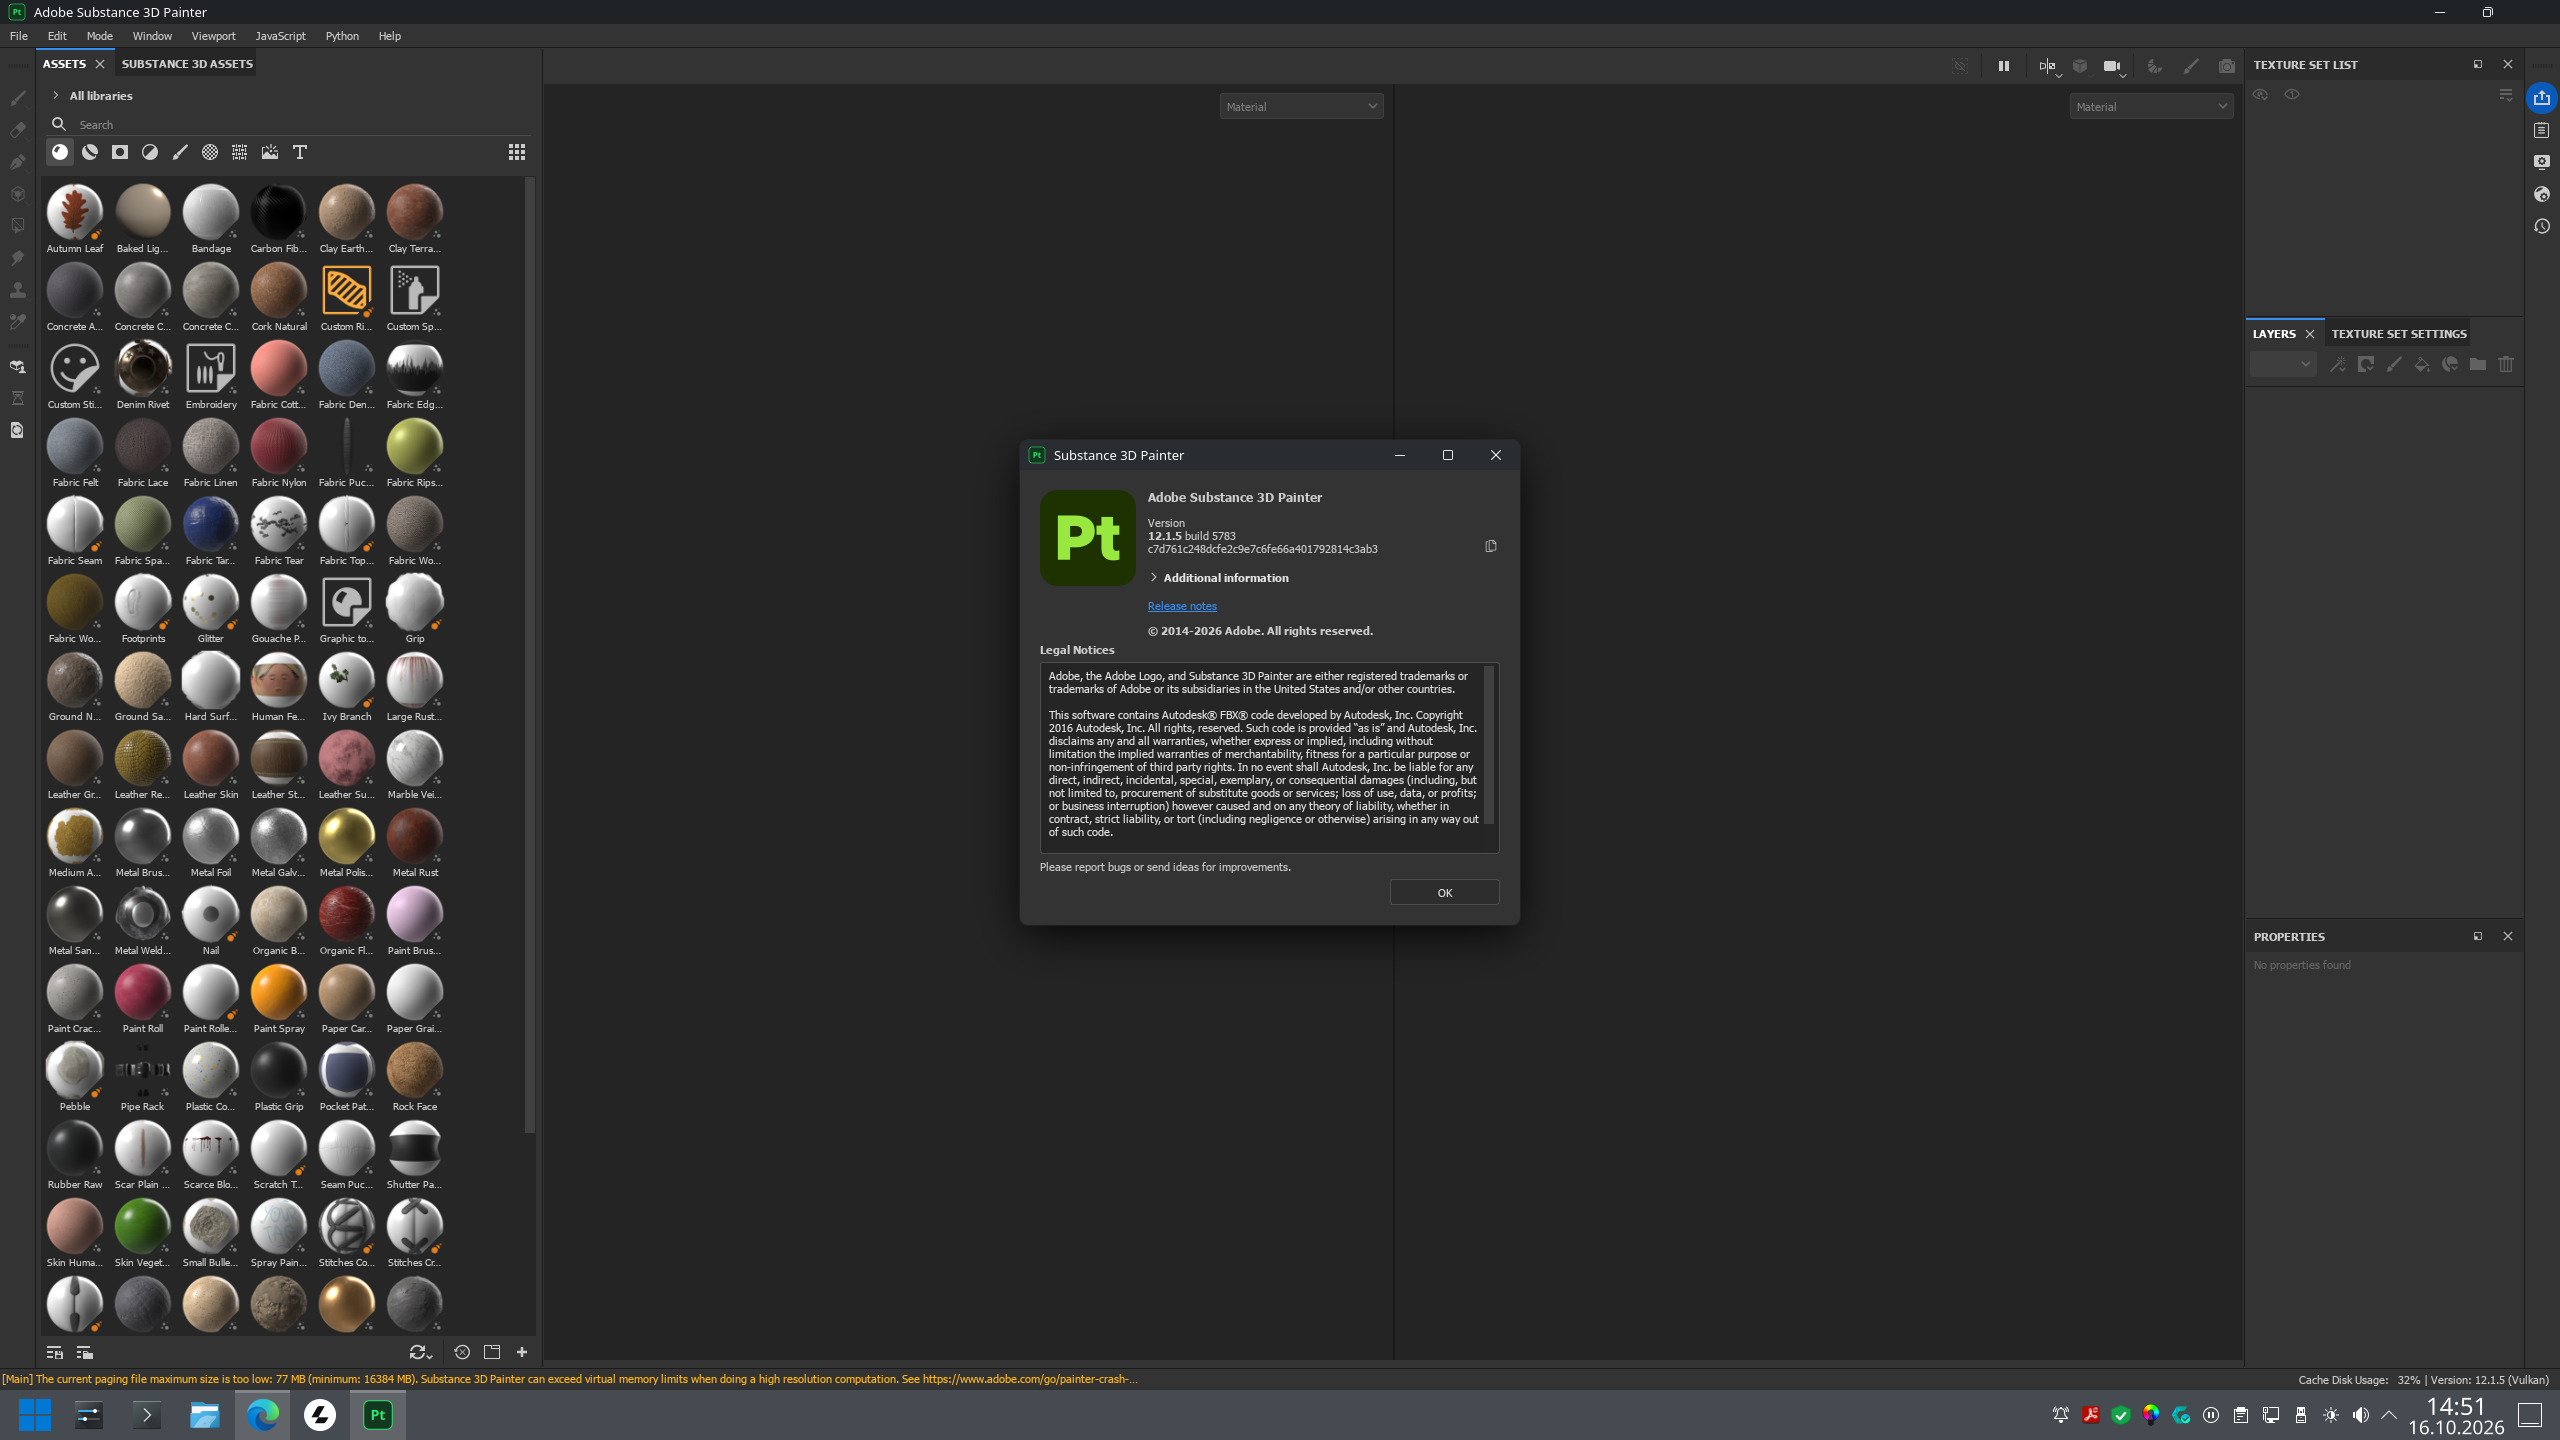This screenshot has height=1440, width=2560.
Task: Open camera view options in viewport toolbar
Action: coord(2112,66)
